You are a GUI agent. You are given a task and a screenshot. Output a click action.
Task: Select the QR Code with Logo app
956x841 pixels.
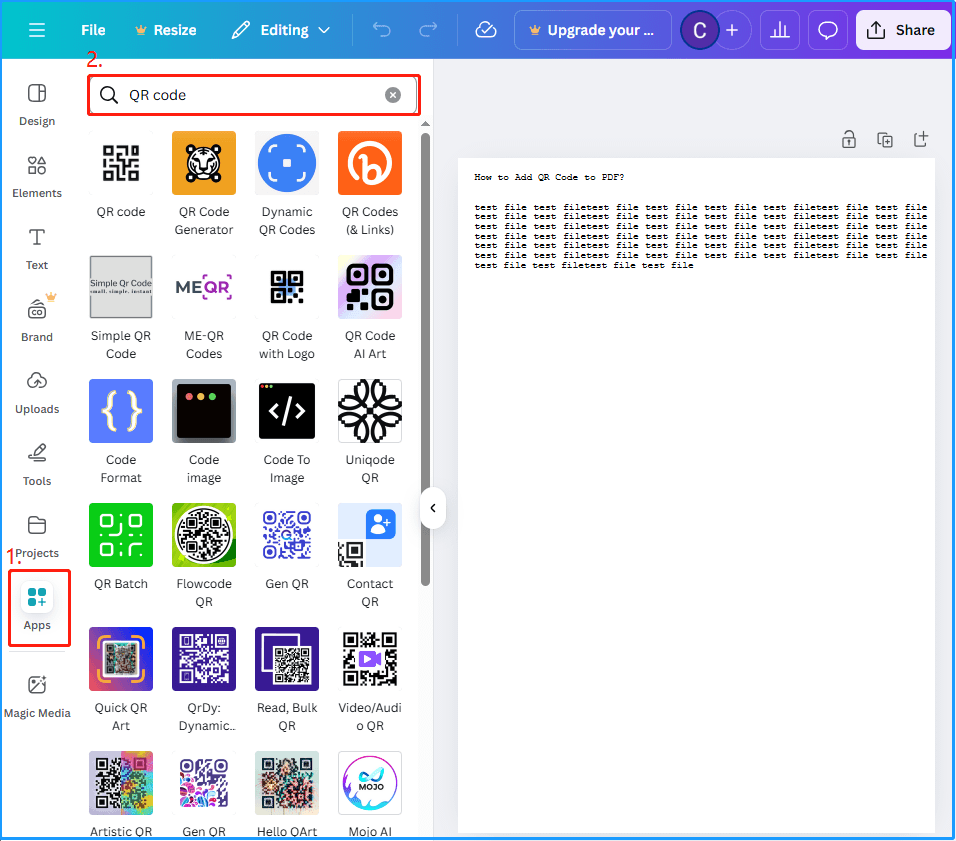point(287,309)
